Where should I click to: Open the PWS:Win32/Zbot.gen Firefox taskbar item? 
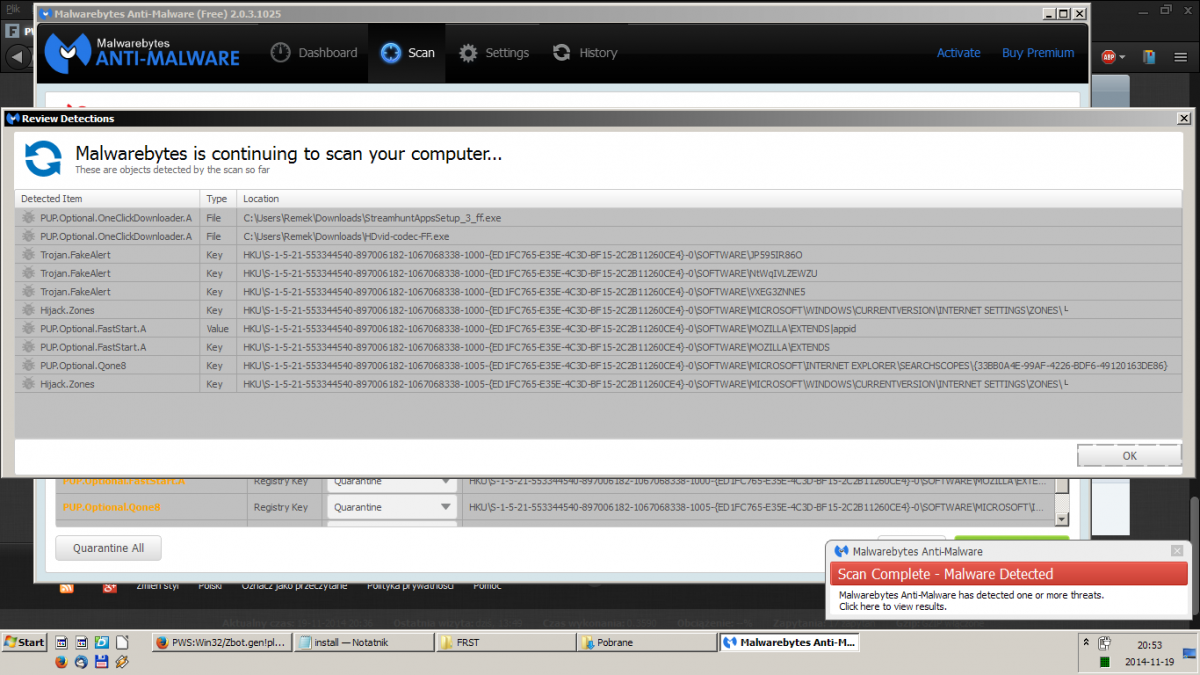tap(221, 642)
